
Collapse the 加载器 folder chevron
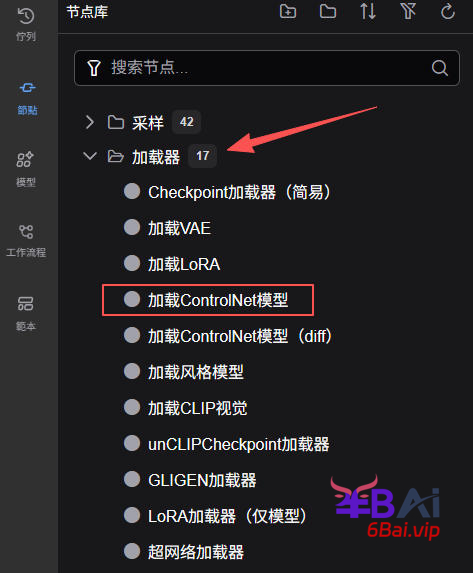pyautogui.click(x=90, y=156)
